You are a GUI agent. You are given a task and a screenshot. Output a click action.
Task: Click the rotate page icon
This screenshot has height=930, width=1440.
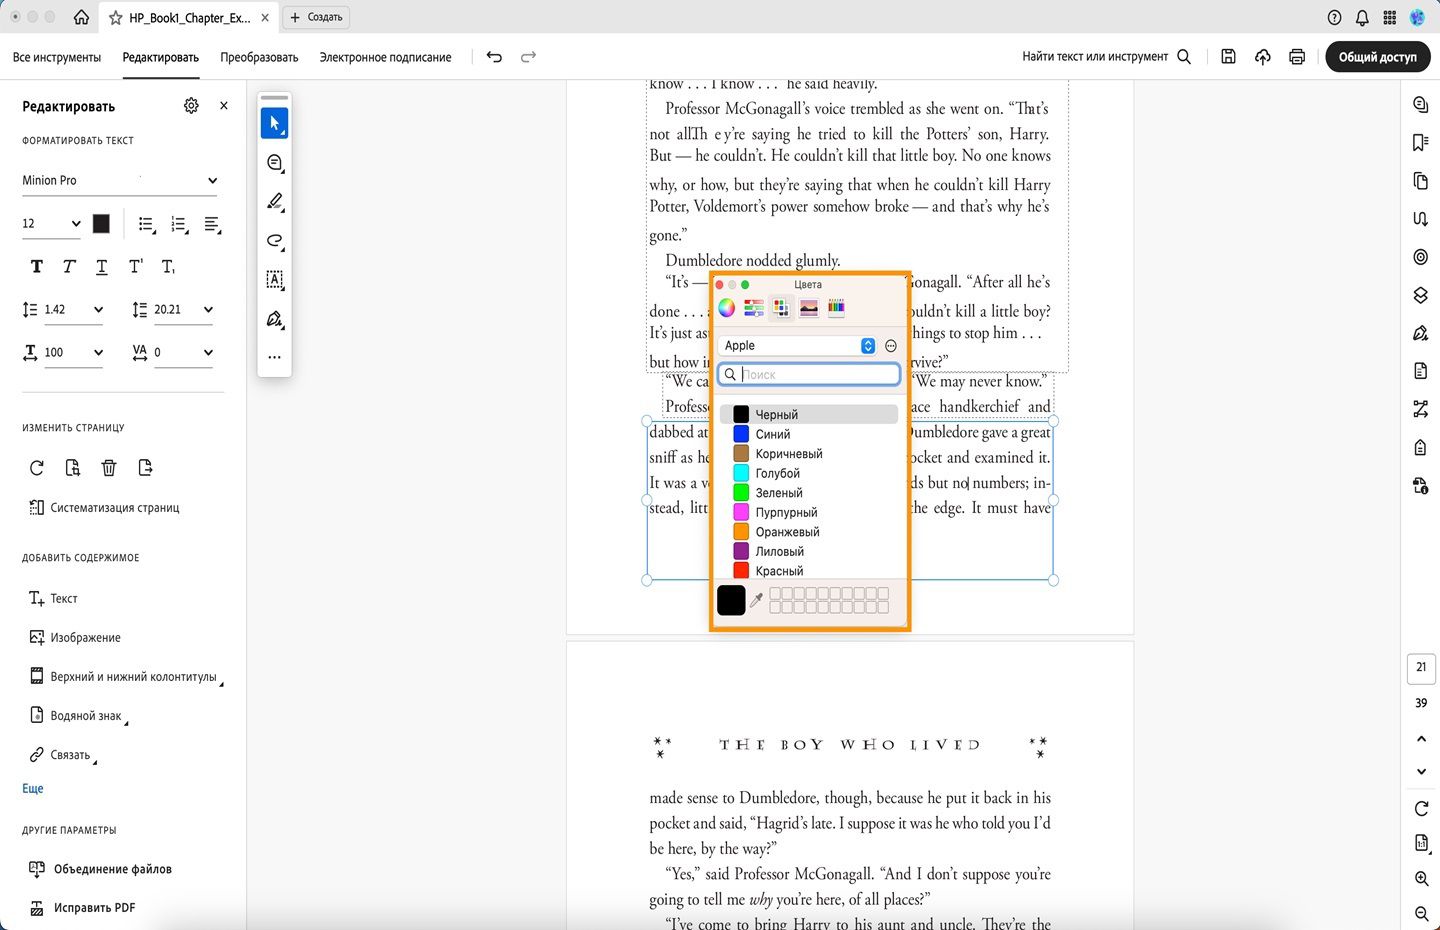pos(37,468)
